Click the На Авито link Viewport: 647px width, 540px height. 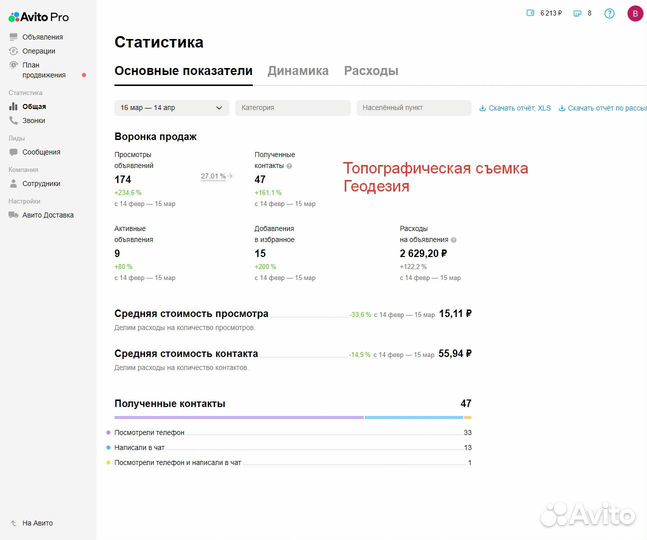[38, 523]
